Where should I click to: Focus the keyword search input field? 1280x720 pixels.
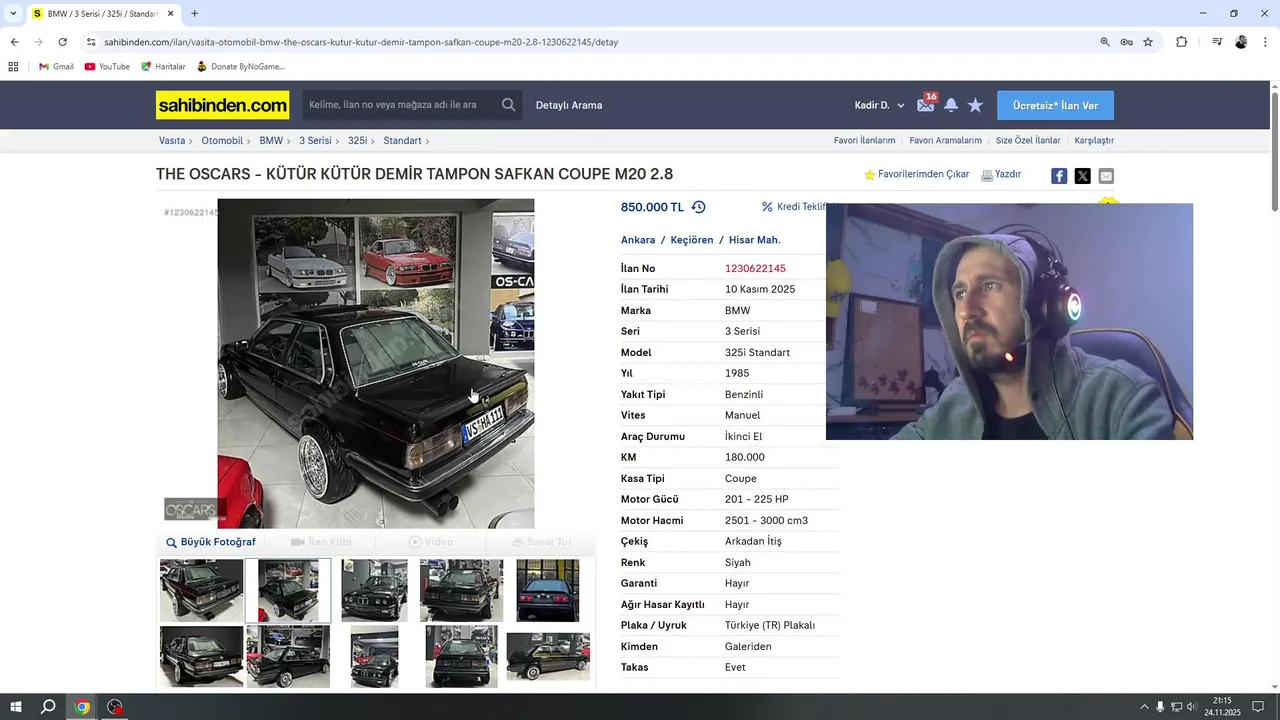point(400,105)
